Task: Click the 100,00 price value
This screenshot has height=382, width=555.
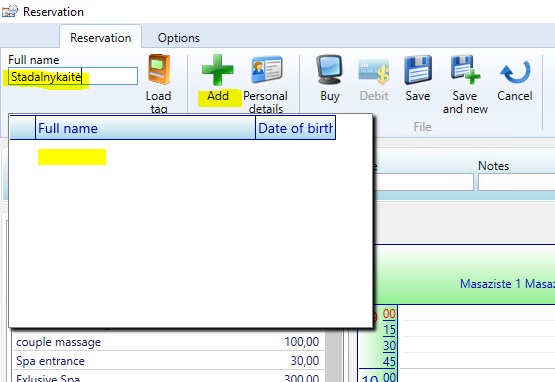Action: (302, 342)
